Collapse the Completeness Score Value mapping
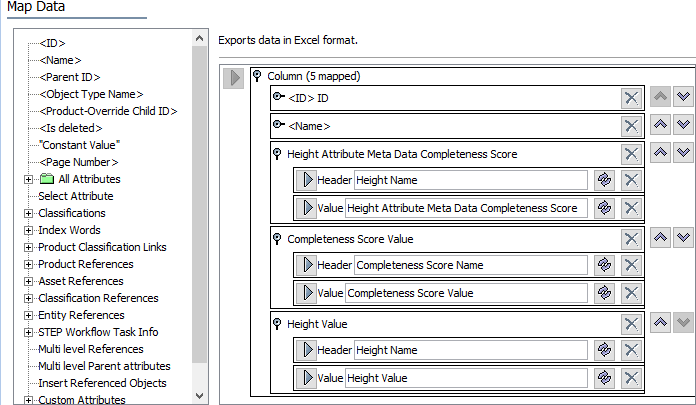The width and height of the screenshot is (696, 405). (x=277, y=238)
